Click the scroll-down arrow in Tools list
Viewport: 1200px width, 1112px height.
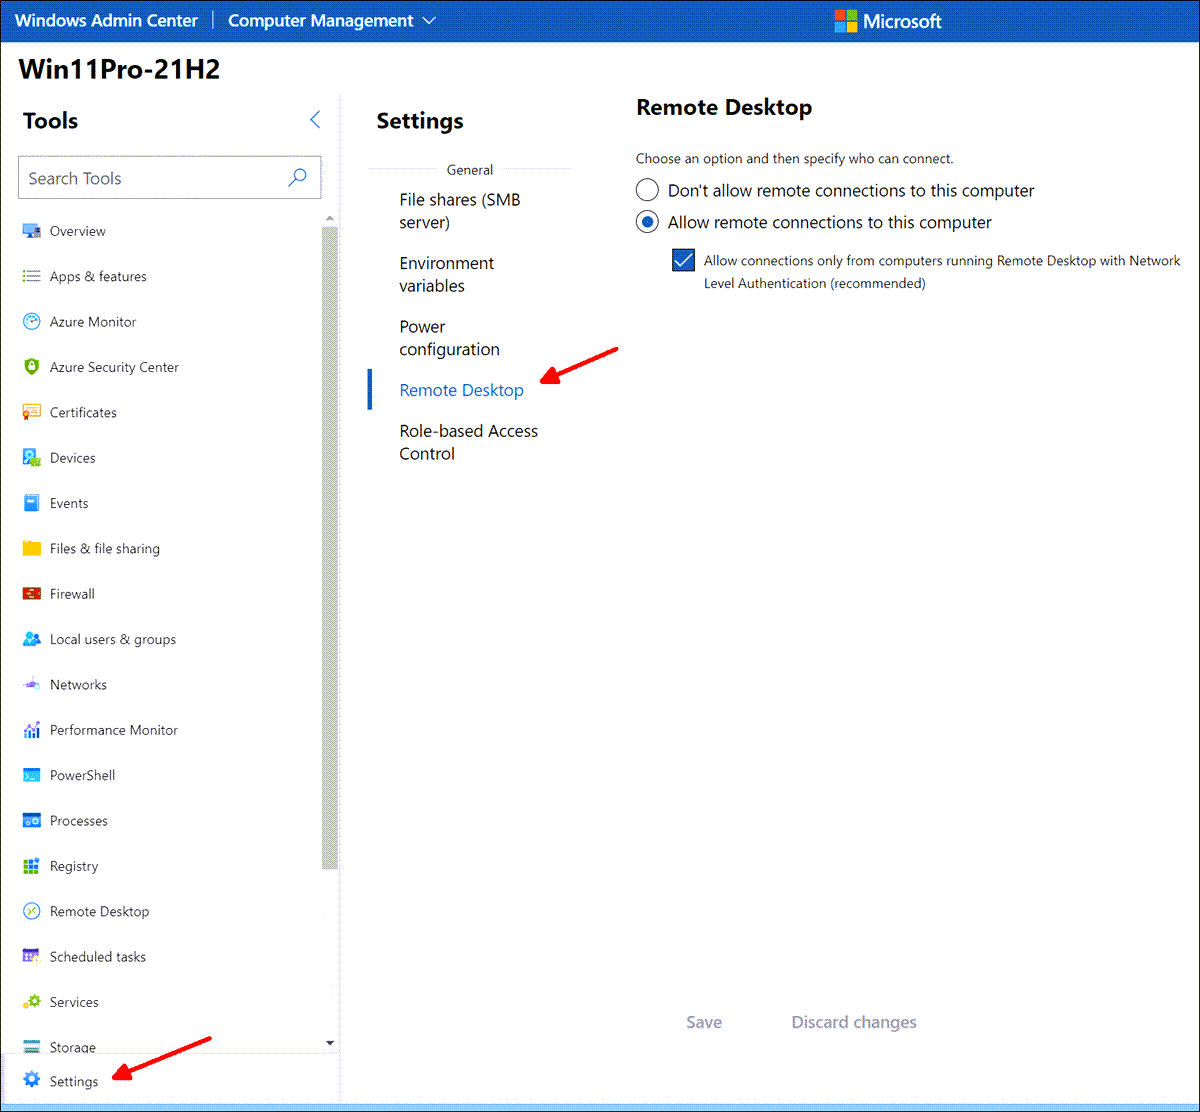pyautogui.click(x=329, y=1042)
